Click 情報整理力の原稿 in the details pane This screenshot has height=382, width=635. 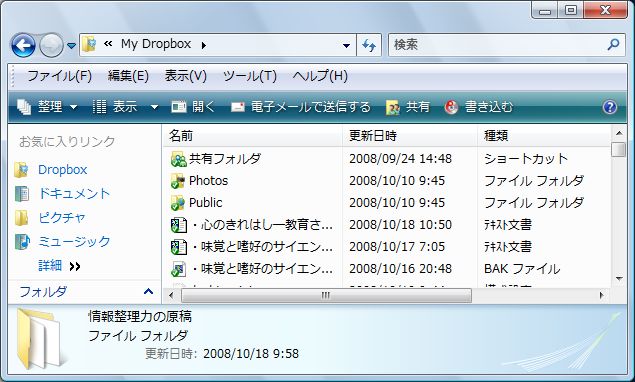tap(140, 316)
